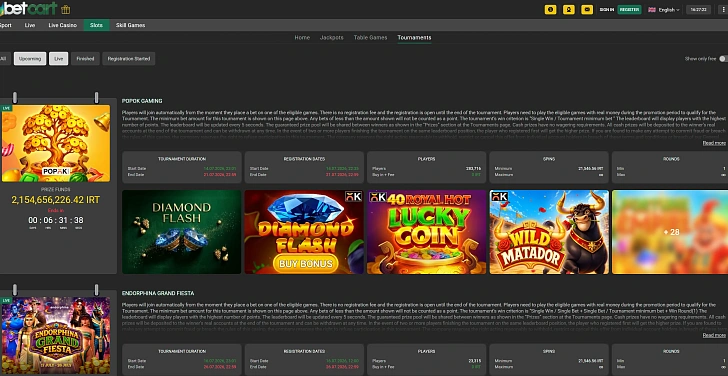Click PopOK Tournament Duration card

[x=182, y=168]
